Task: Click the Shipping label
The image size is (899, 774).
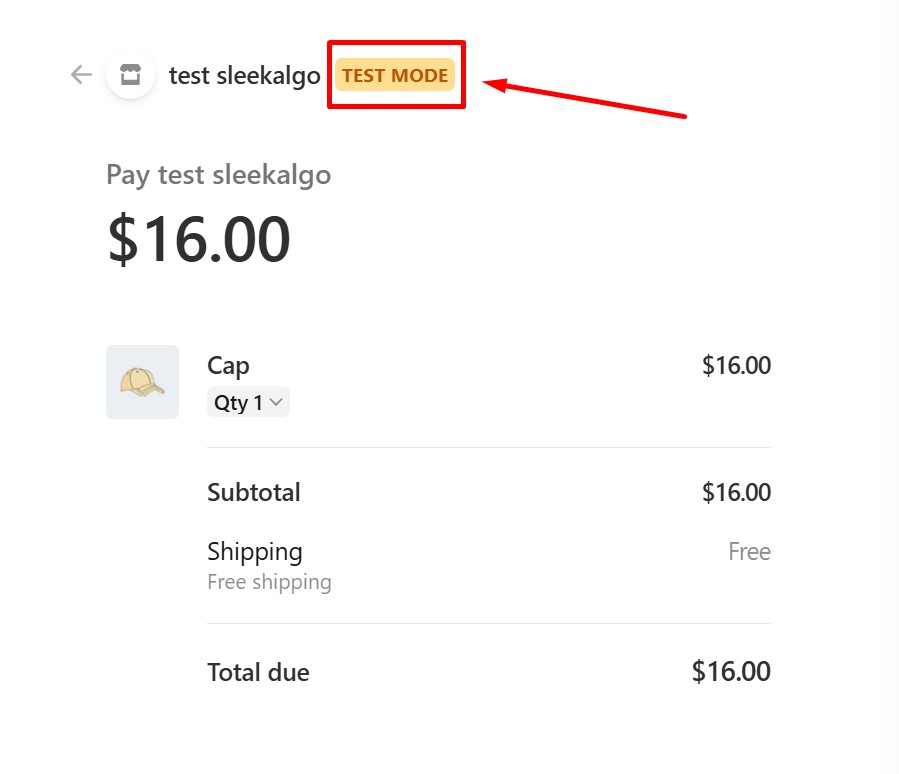Action: [254, 552]
